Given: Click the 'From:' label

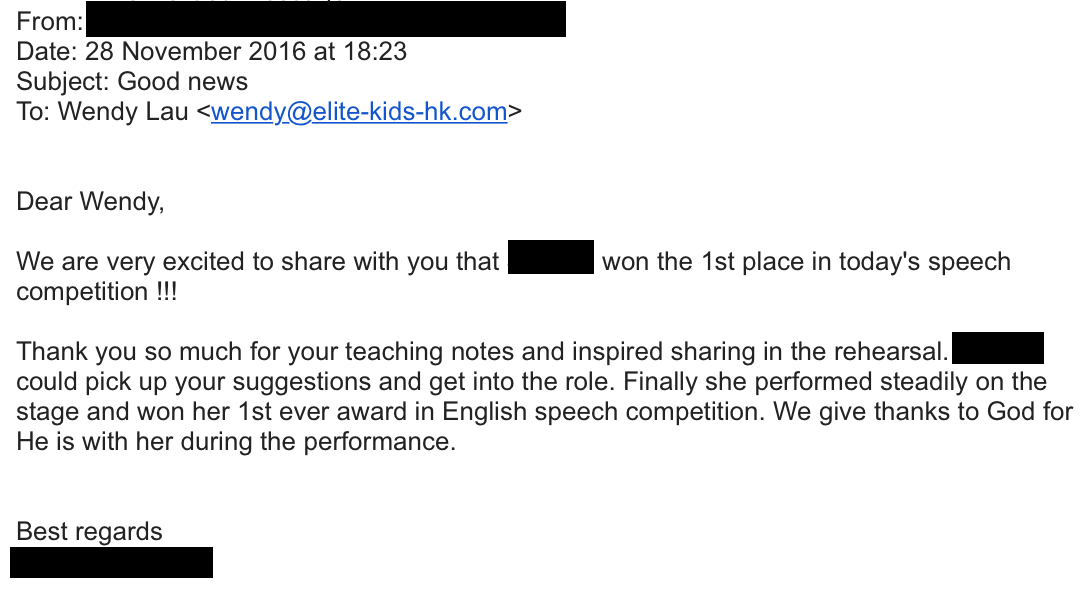Looking at the screenshot, I should 49,22.
